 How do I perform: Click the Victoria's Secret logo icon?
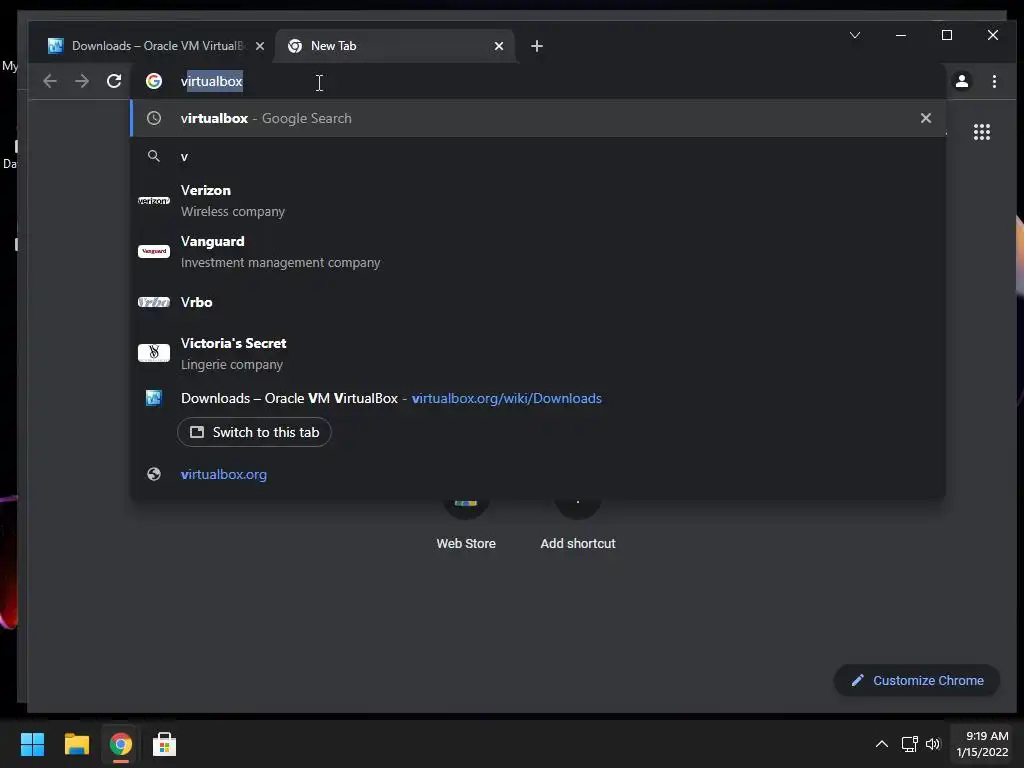point(154,353)
